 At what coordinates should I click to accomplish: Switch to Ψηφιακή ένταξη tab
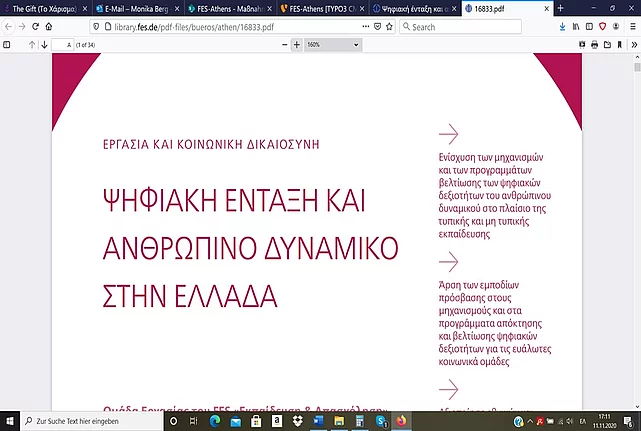(414, 9)
